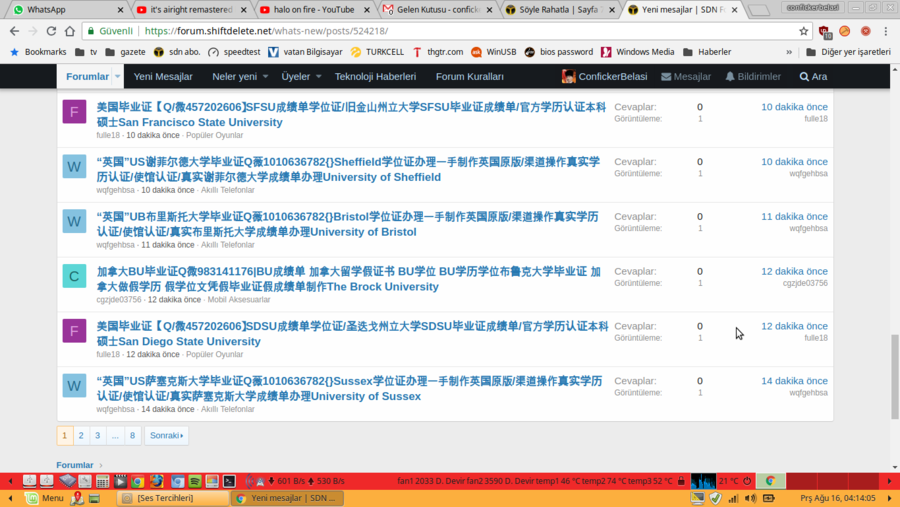Click the clock Prş Ağu 16
This screenshot has height=507, width=900.
[x=838, y=498]
